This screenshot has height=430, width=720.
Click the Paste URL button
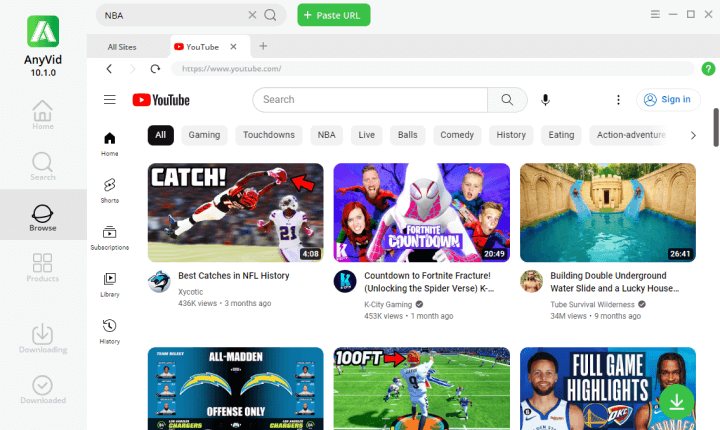pyautogui.click(x=334, y=15)
